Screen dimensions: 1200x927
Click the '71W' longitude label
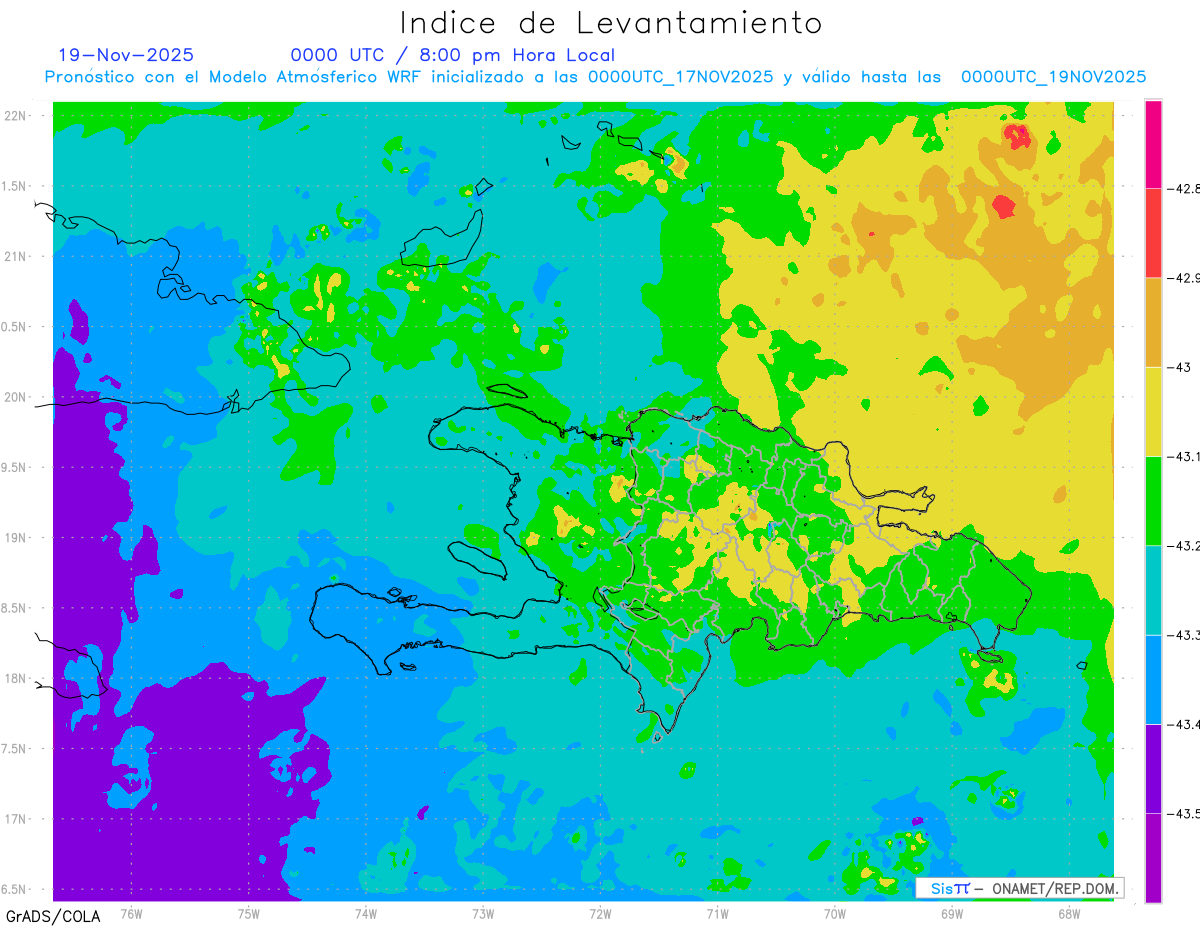pos(717,913)
